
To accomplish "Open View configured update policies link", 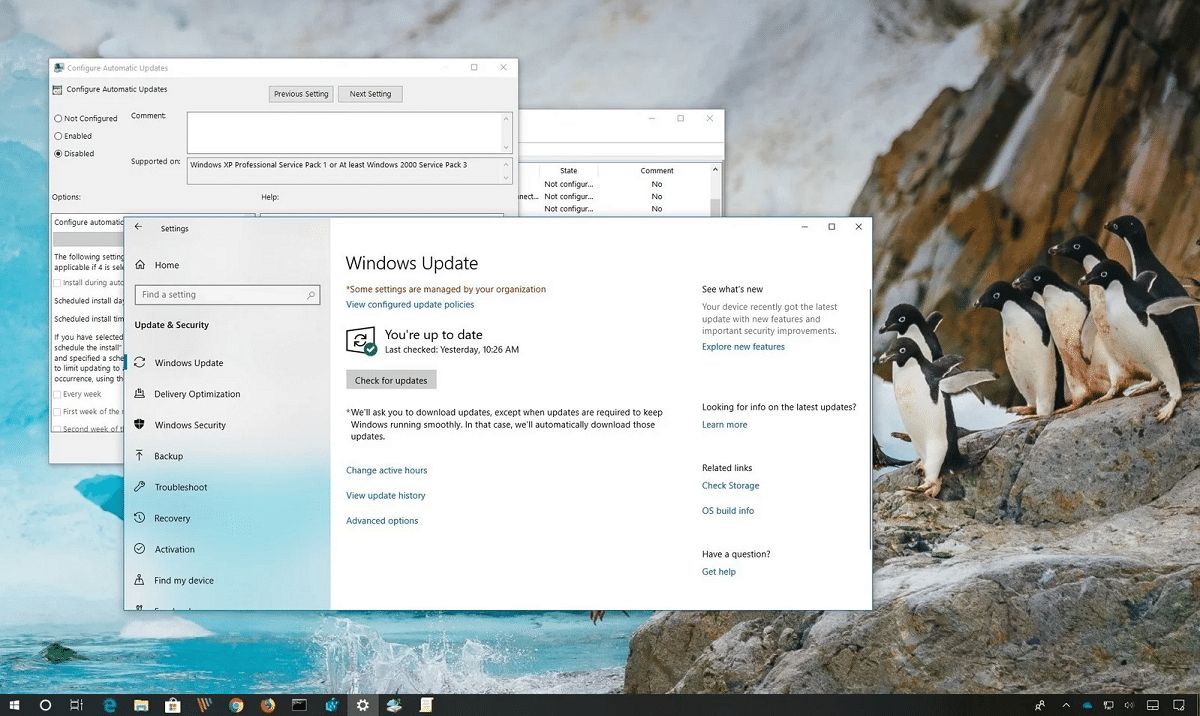I will click(x=410, y=304).
